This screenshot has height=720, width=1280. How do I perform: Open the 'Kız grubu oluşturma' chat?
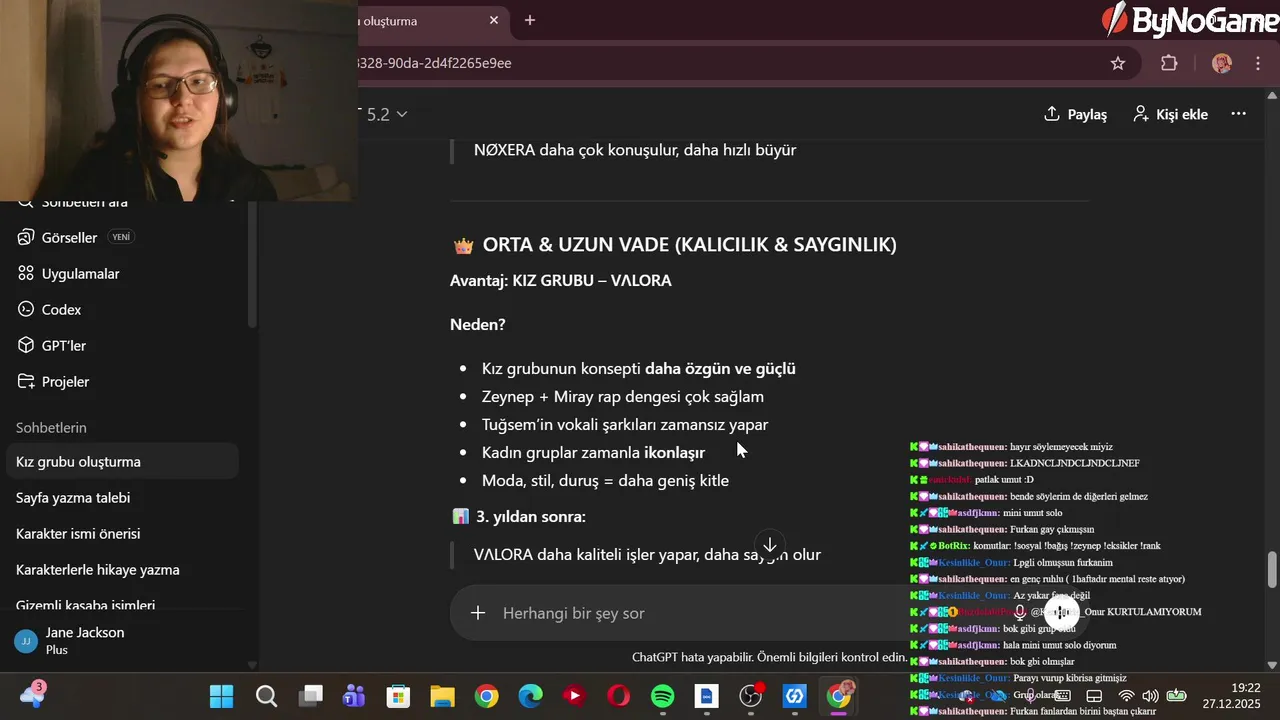(122, 461)
